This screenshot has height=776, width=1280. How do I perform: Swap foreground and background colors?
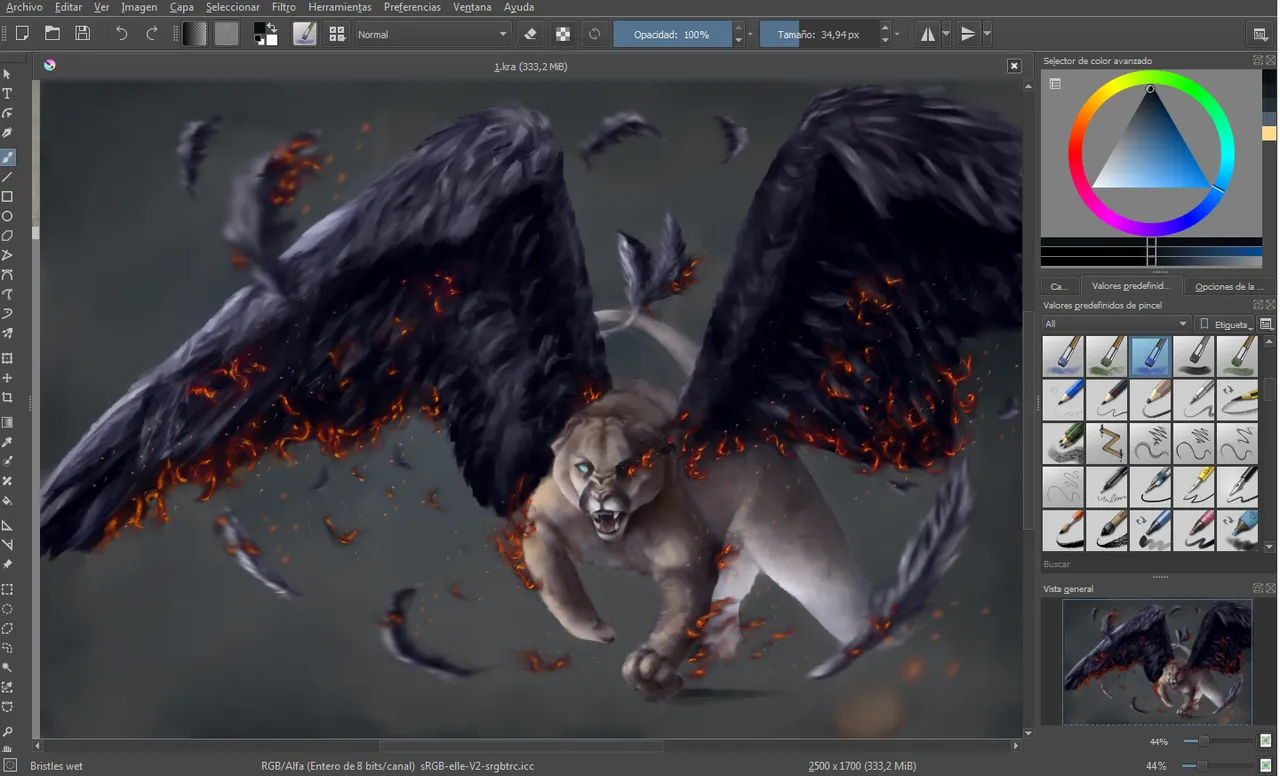tap(272, 28)
